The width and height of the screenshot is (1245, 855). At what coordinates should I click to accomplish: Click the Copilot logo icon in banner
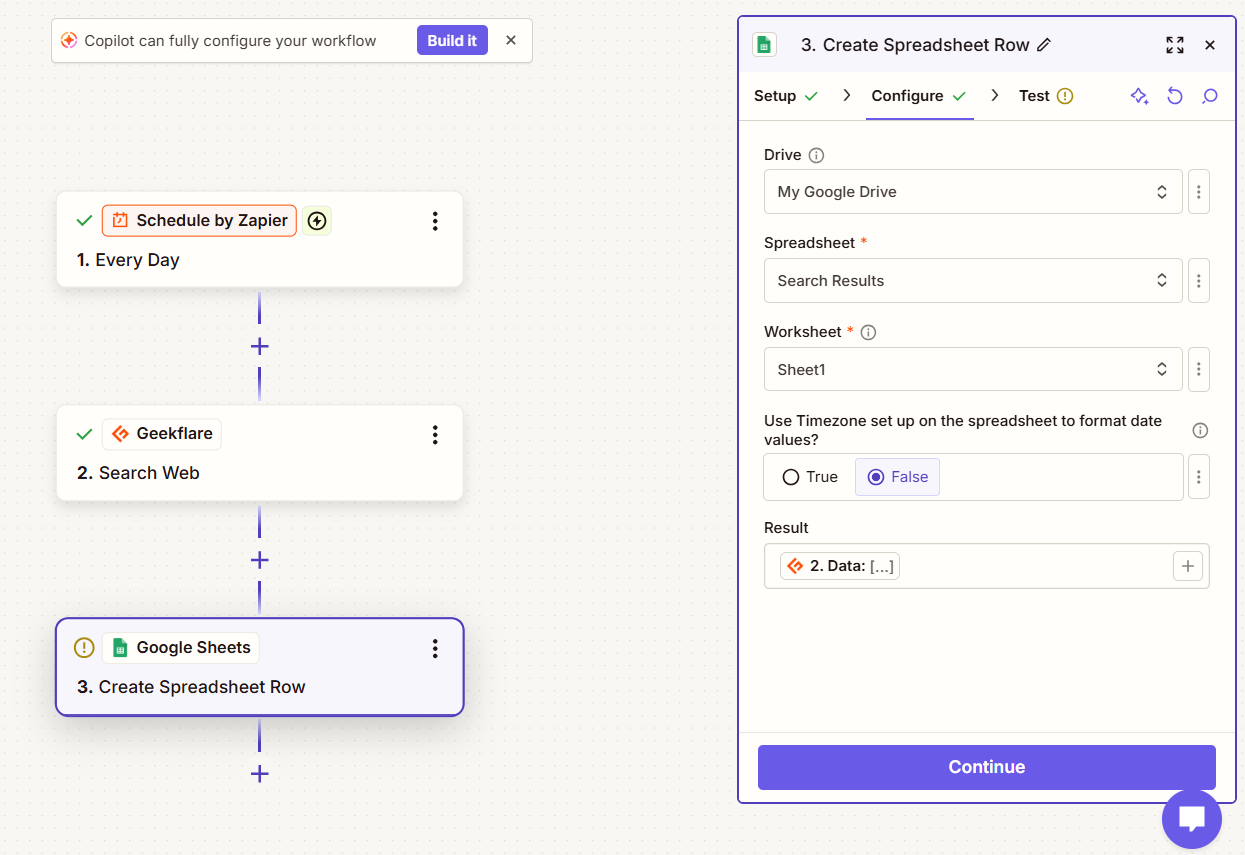point(69,41)
